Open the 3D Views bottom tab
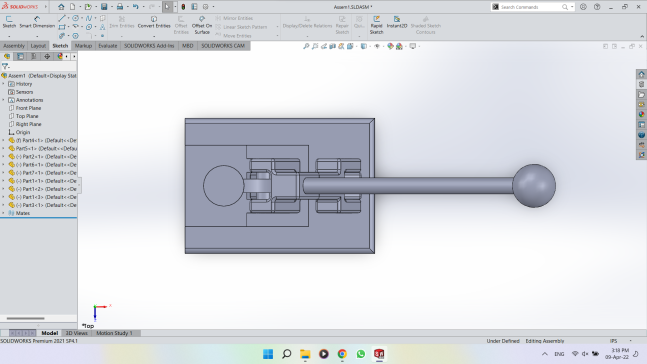This screenshot has height=364, width=647. coord(77,333)
